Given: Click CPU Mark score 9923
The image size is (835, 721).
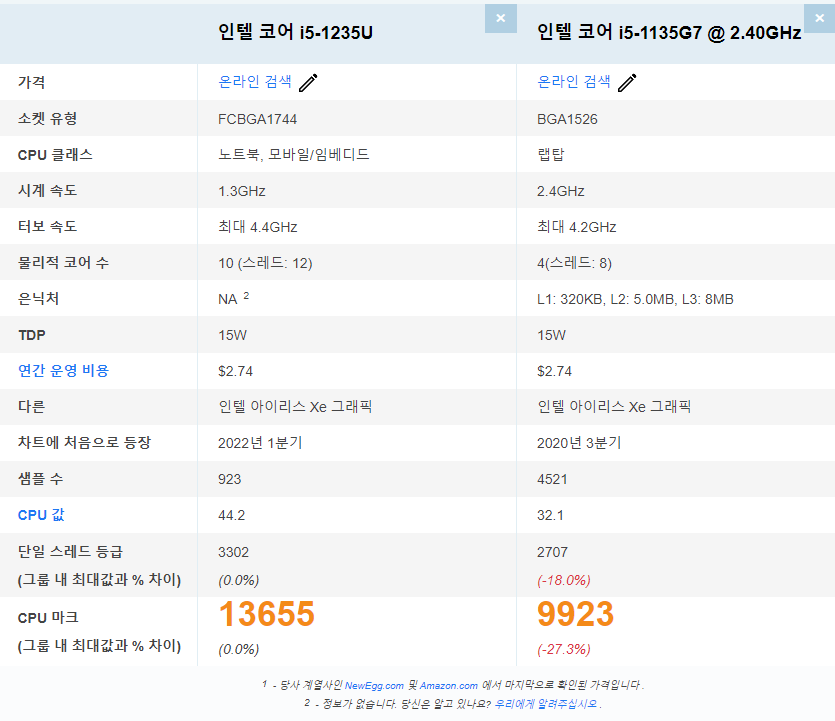Looking at the screenshot, I should [576, 614].
